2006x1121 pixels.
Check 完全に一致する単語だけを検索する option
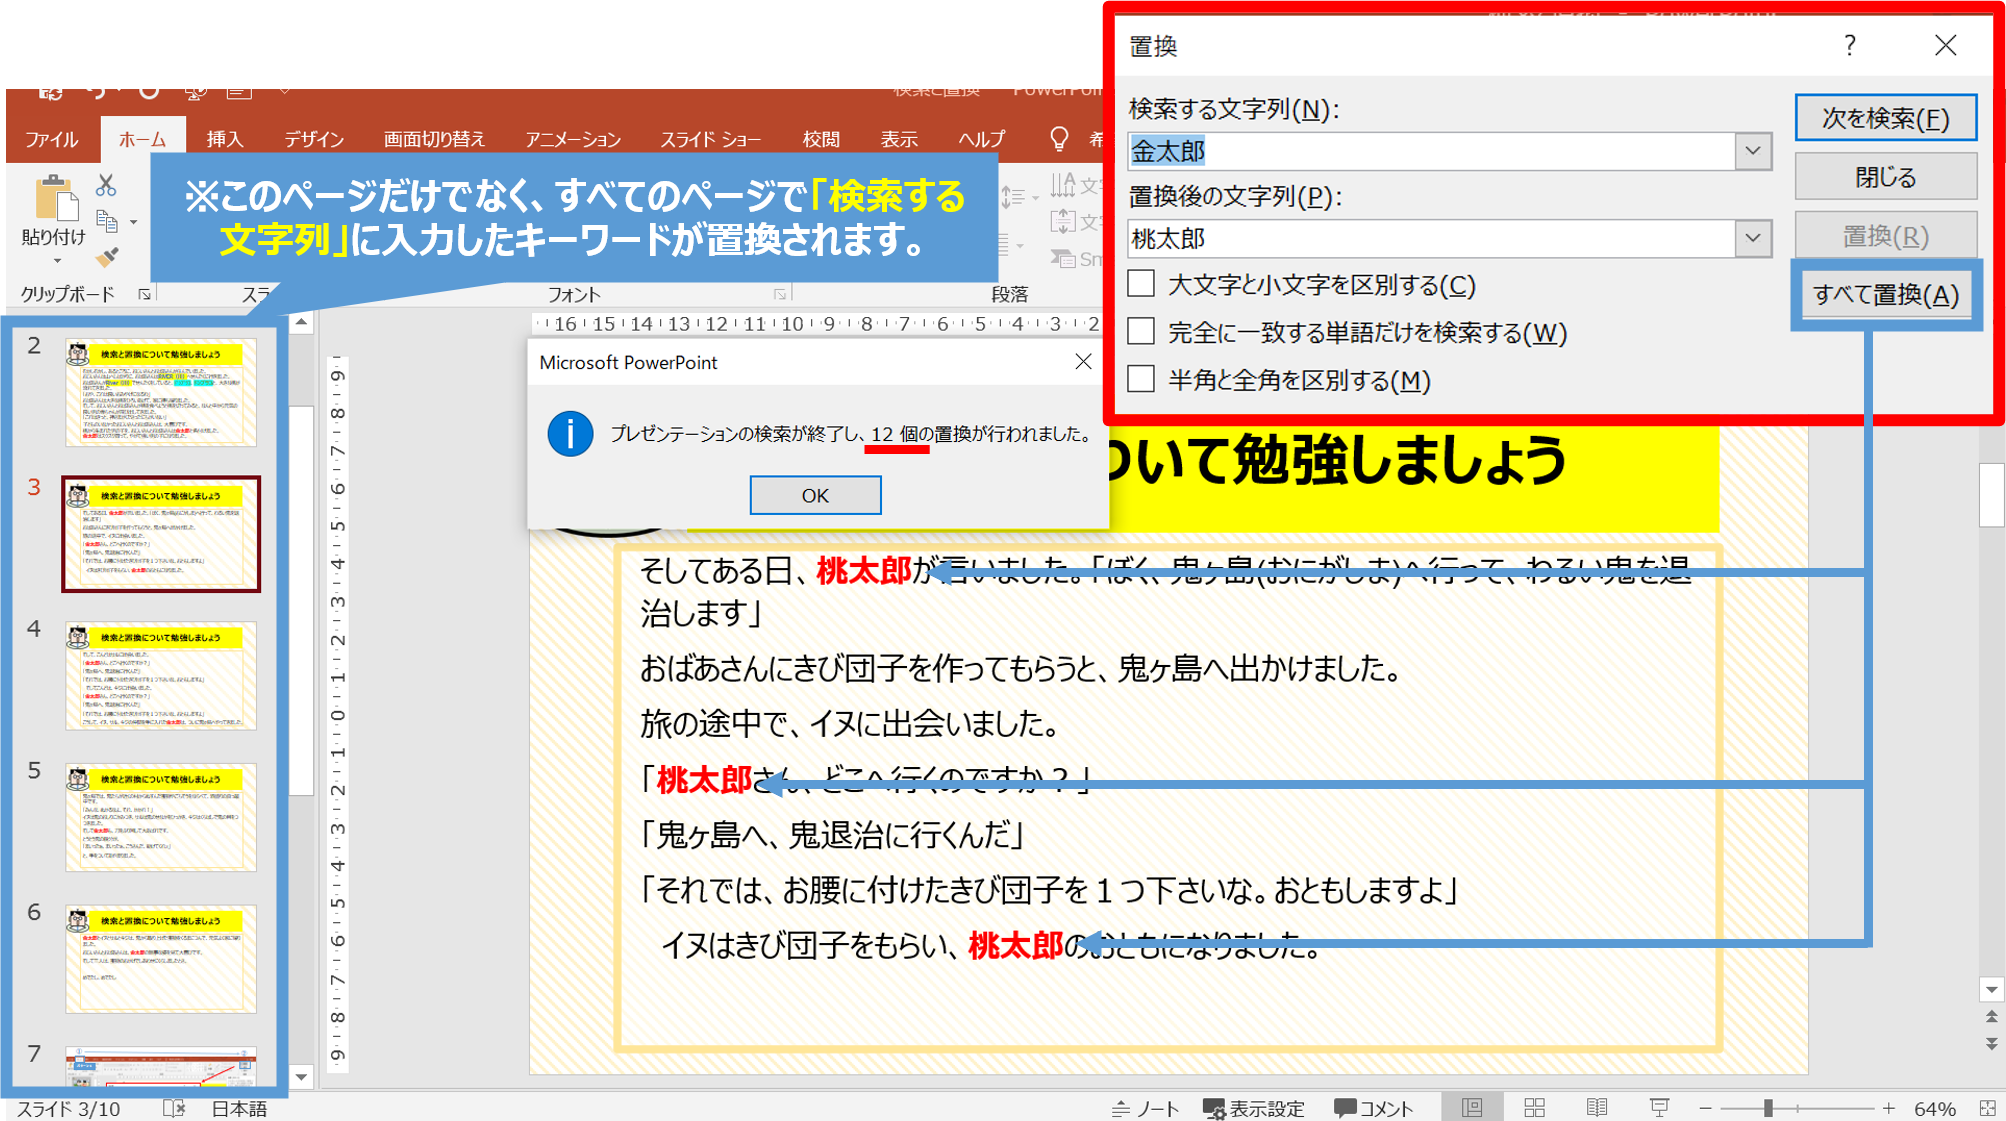point(1141,332)
